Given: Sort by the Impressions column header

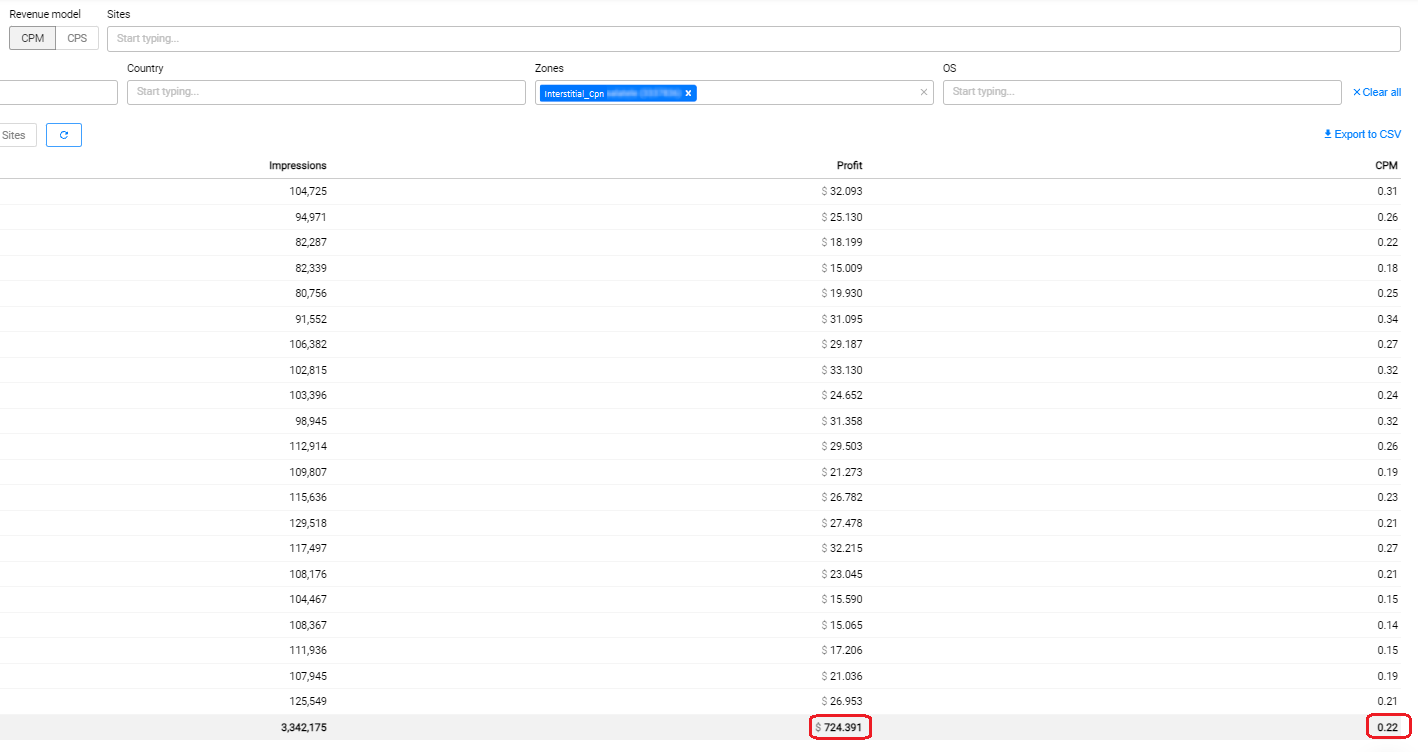Looking at the screenshot, I should 297,166.
